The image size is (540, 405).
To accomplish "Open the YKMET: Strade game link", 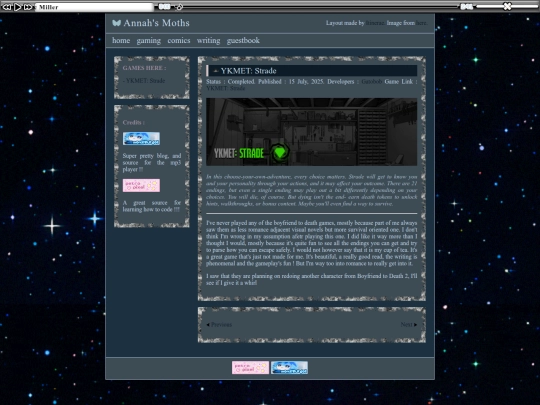I will click(x=226, y=88).
